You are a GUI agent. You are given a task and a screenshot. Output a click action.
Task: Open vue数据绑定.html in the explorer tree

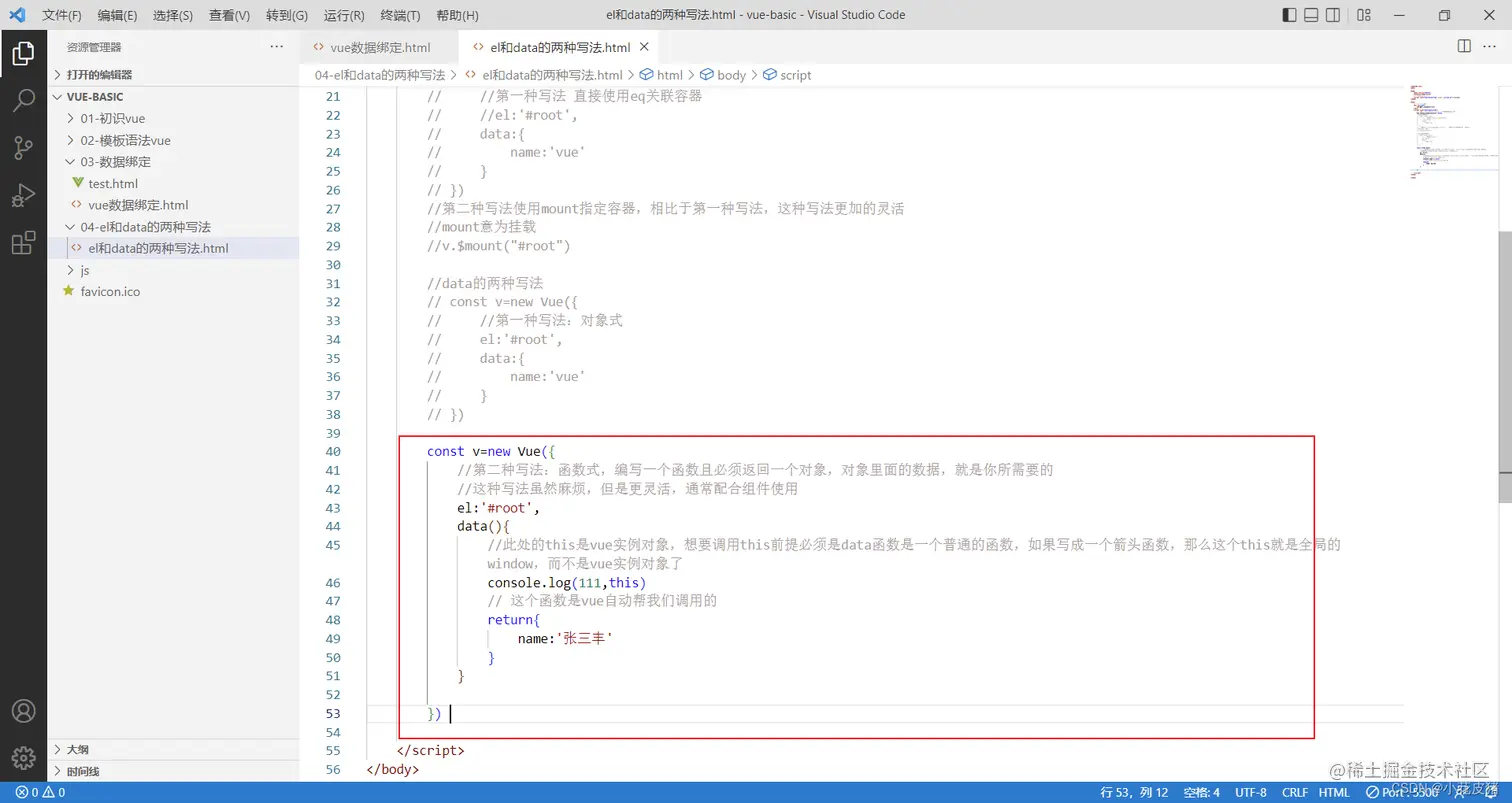[x=173, y=205]
